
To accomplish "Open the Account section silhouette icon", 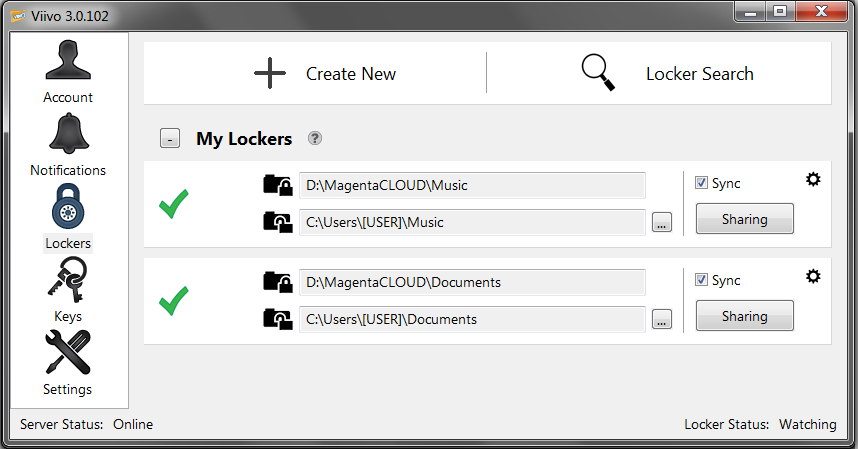I will (x=68, y=62).
